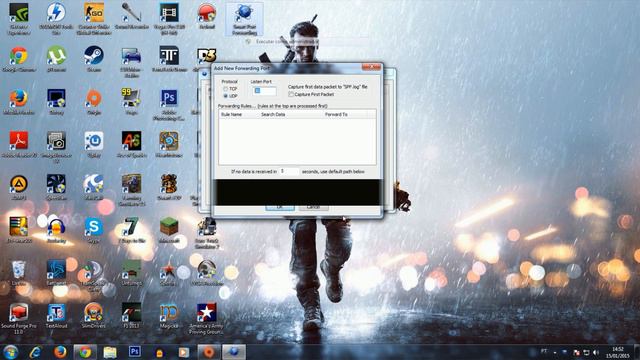Click the Listen Port input field
This screenshot has height=360, width=640.
click(x=264, y=91)
